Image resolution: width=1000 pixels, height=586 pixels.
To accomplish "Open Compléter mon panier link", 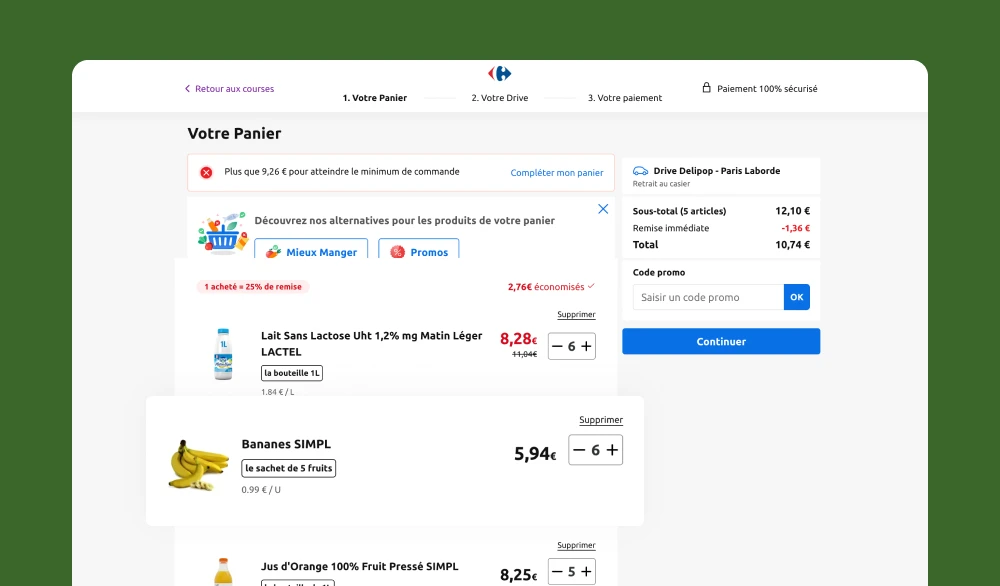I will point(557,173).
